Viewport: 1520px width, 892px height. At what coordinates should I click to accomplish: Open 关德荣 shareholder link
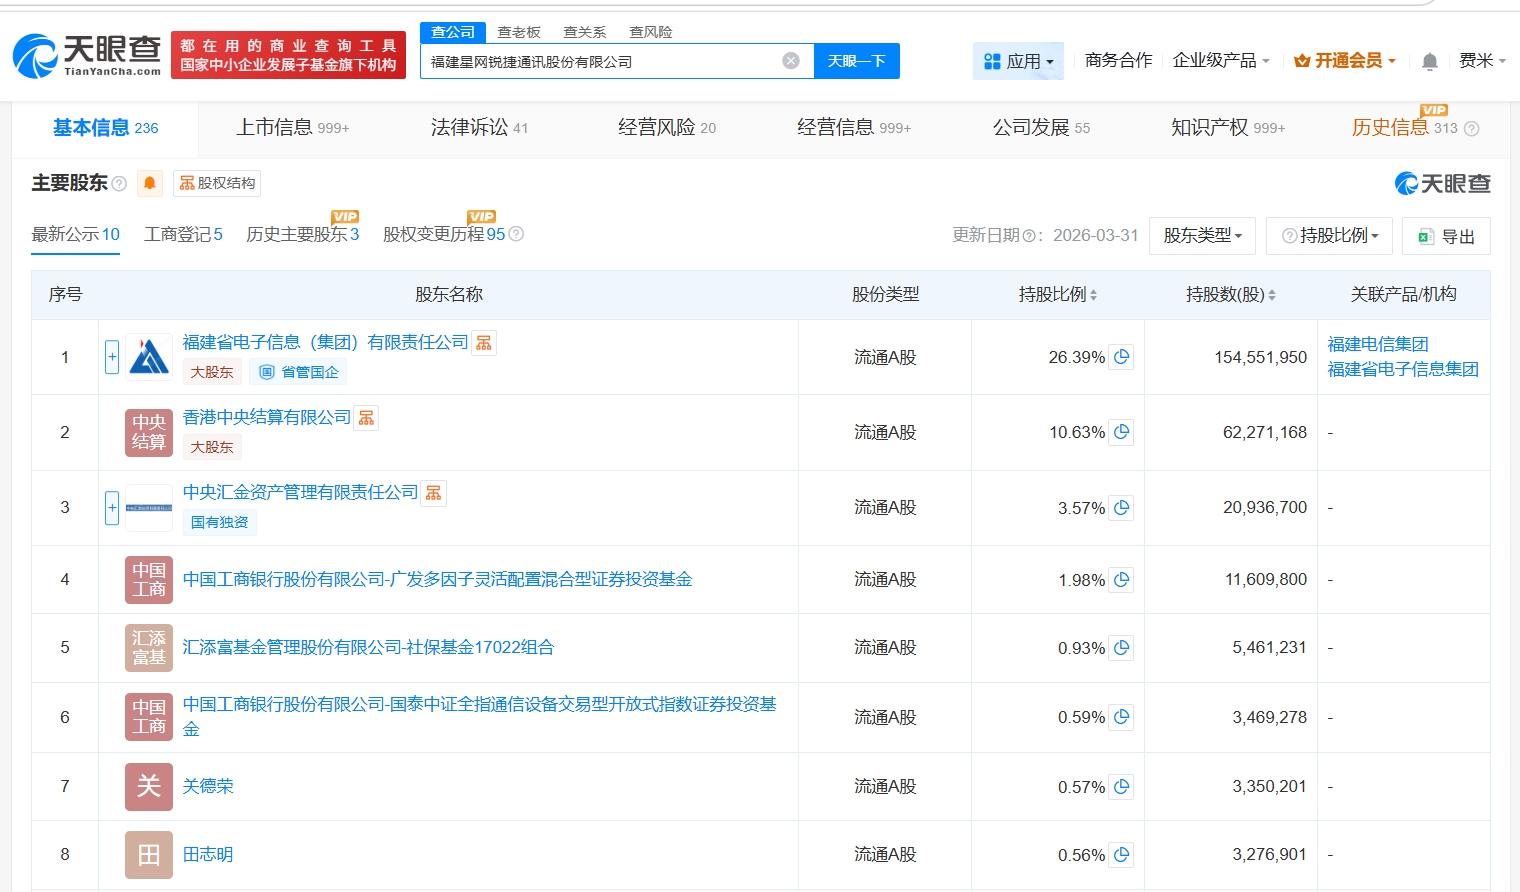click(x=208, y=787)
